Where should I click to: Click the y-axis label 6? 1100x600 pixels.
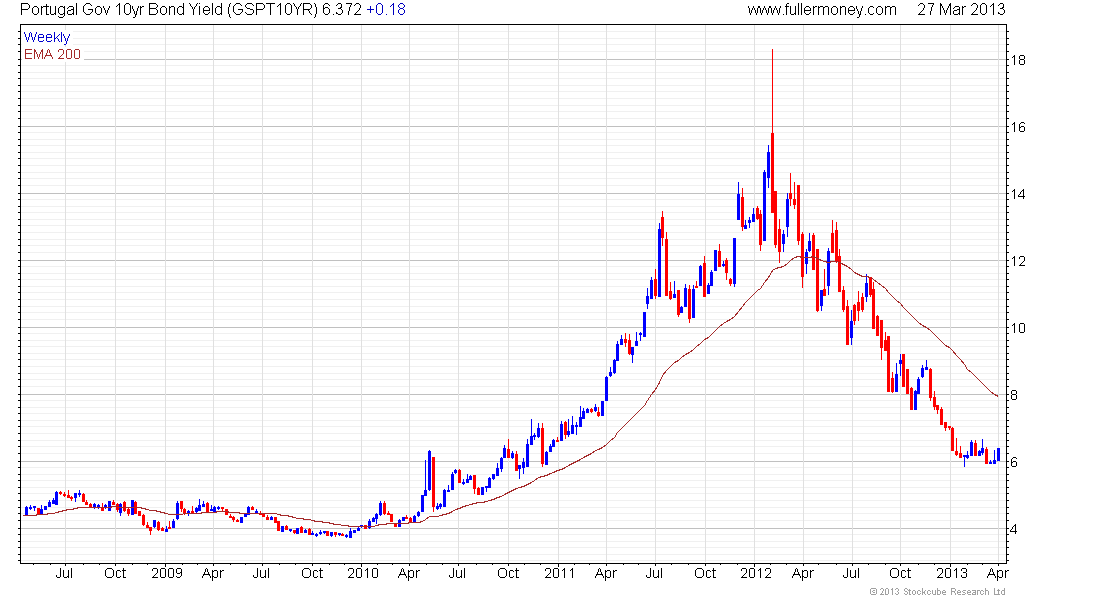[x=1014, y=462]
